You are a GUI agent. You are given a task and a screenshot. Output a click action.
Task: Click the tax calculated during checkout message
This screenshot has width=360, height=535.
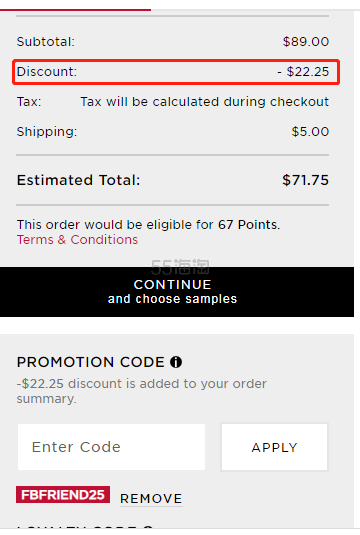pos(205,102)
